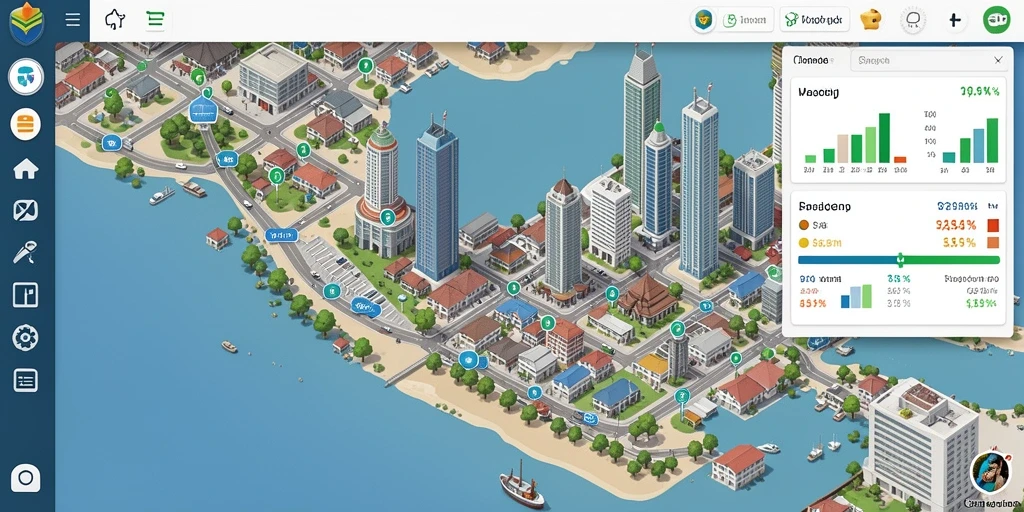Image resolution: width=1024 pixels, height=512 pixels.
Task: Click the app logo in the top-left corner
Action: pyautogui.click(x=27, y=22)
